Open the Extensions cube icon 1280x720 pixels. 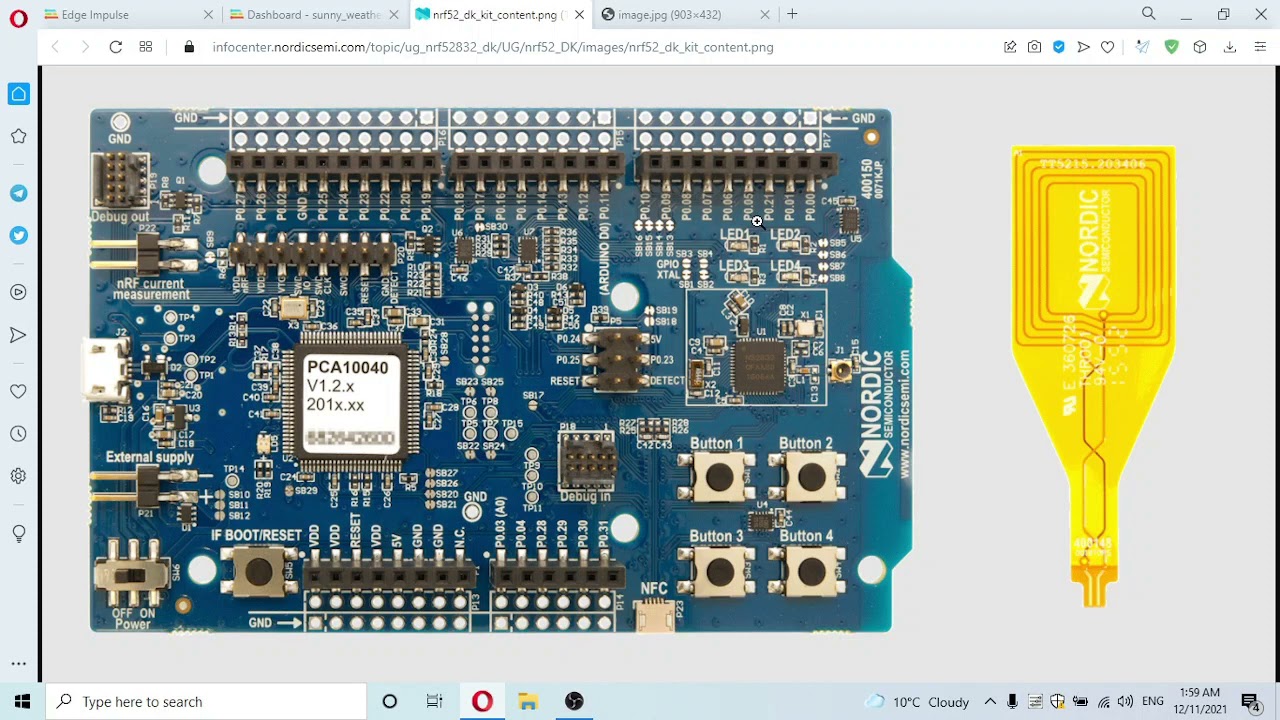pos(1200,47)
